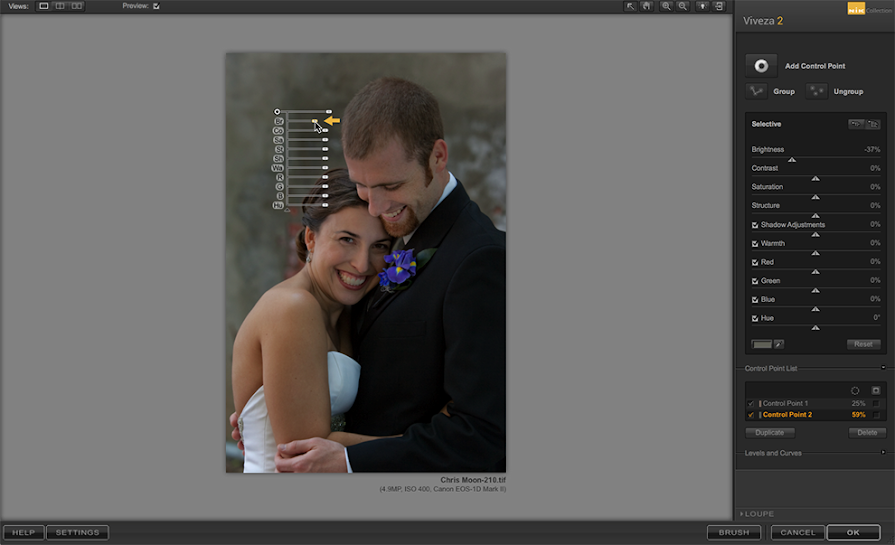Select Control Point 2 in the list
895x545 pixels.
pos(788,414)
